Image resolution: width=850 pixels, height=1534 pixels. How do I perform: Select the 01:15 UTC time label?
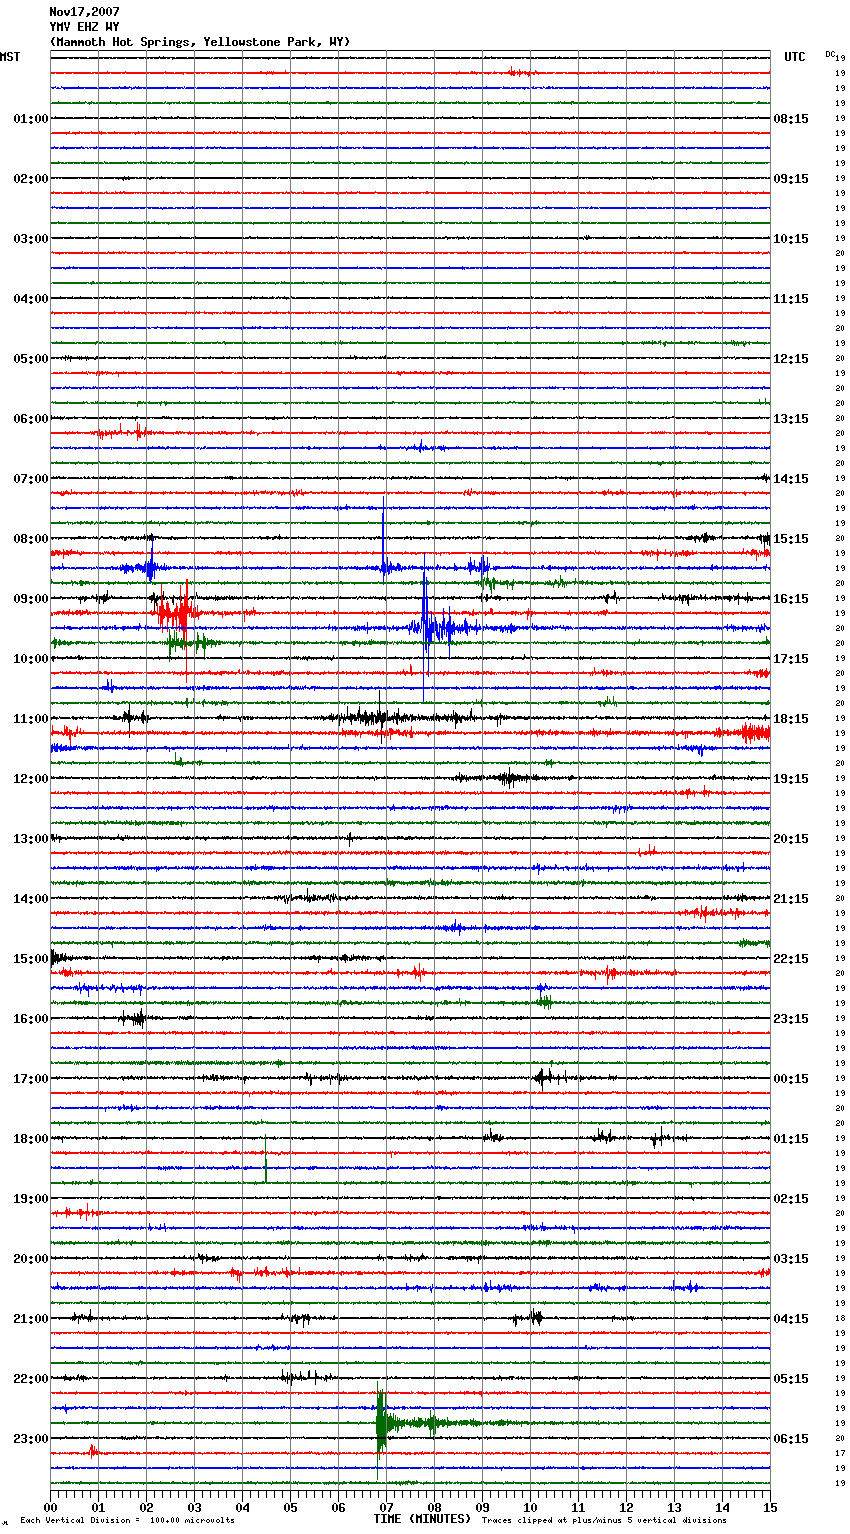[x=791, y=1139]
